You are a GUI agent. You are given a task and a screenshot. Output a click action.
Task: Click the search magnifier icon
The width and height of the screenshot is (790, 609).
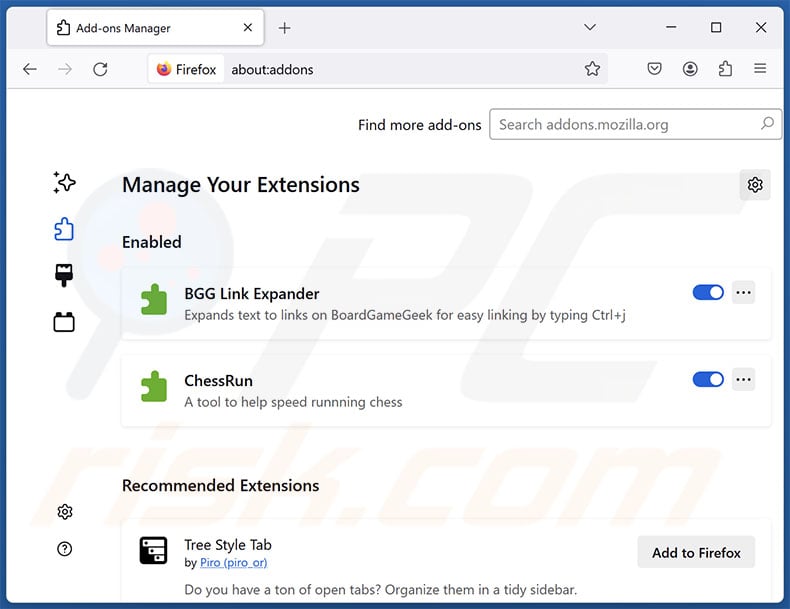[767, 123]
